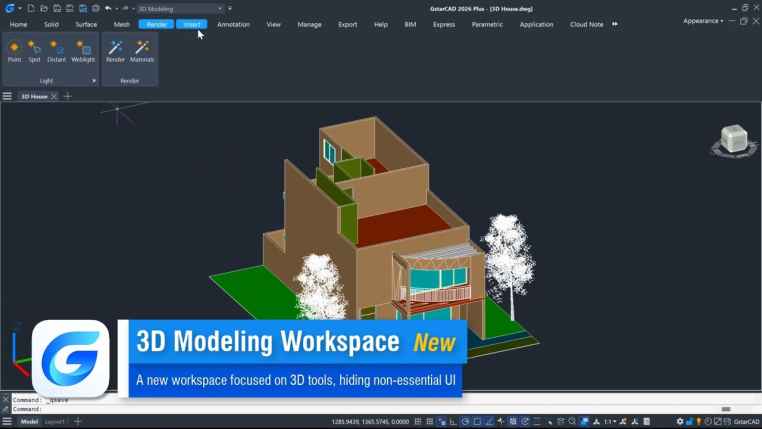Open the annotation scale 1:1 dropdown
The width and height of the screenshot is (762, 429).
pyautogui.click(x=609, y=421)
